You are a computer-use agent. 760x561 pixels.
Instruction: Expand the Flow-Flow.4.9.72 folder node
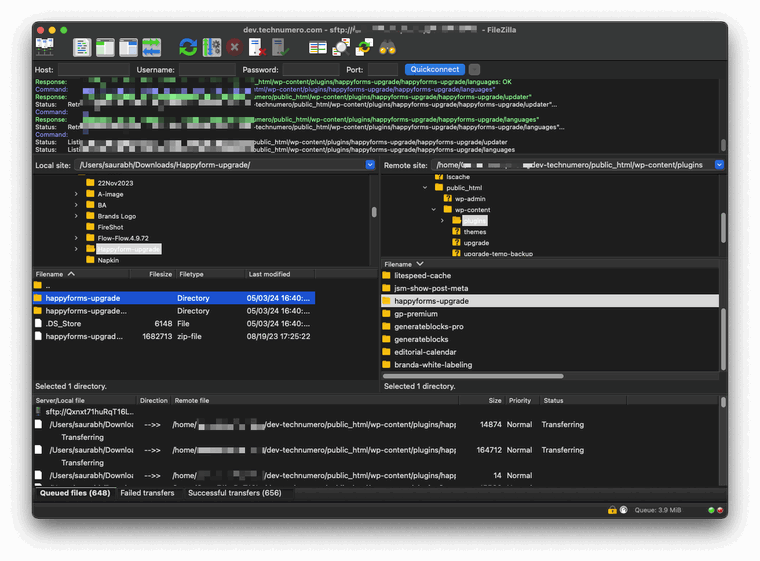coord(76,238)
